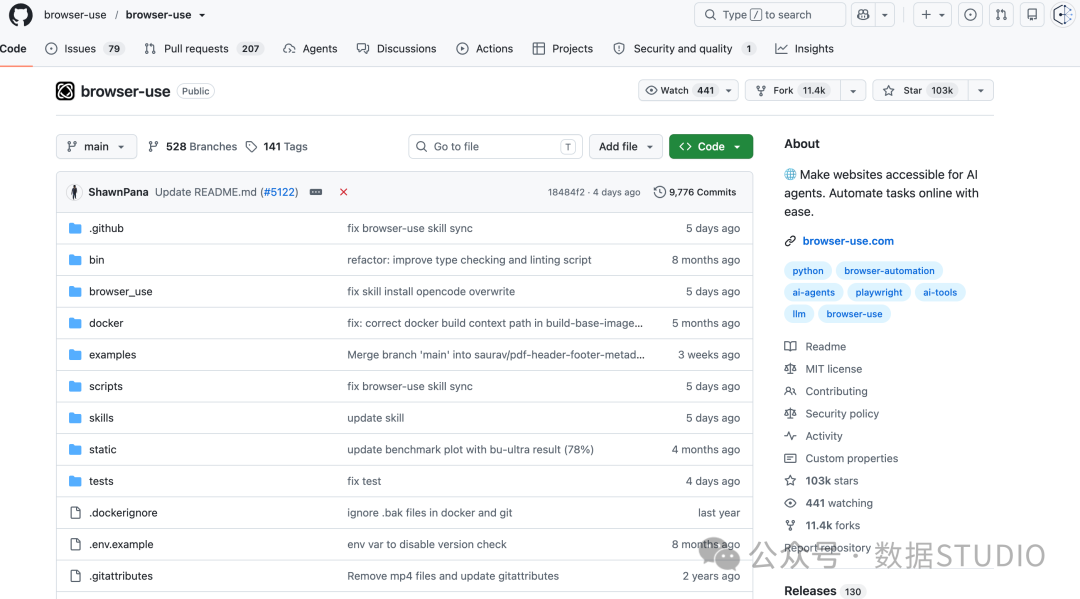Screen dimensions: 1080x599
Task: Expand the fork options arrow
Action: 853,90
